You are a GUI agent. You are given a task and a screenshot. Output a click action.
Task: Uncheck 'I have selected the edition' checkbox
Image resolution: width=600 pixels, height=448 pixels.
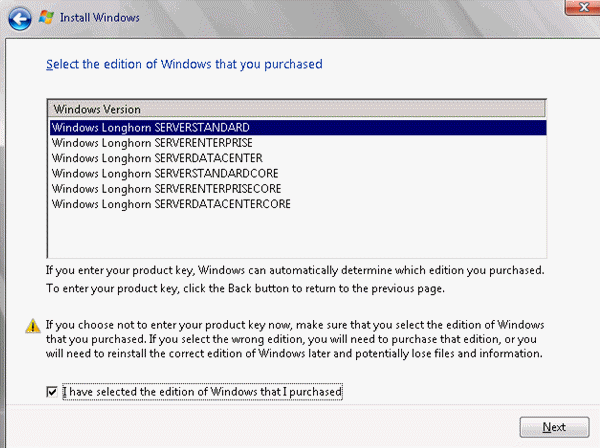52,392
